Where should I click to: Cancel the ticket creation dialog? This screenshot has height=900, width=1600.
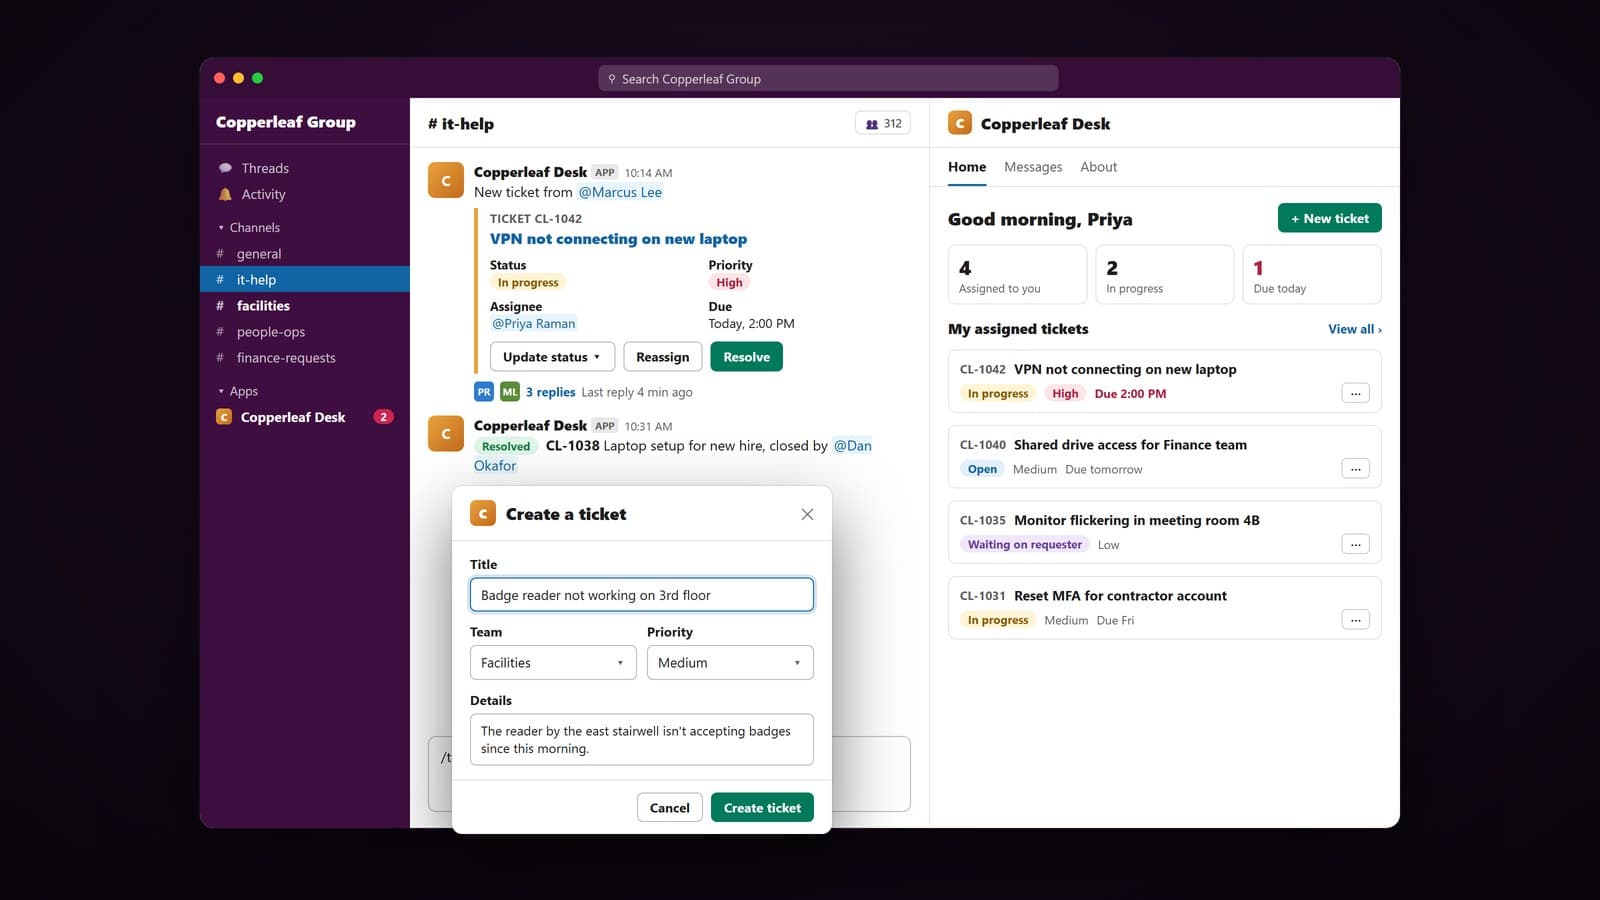tap(670, 808)
